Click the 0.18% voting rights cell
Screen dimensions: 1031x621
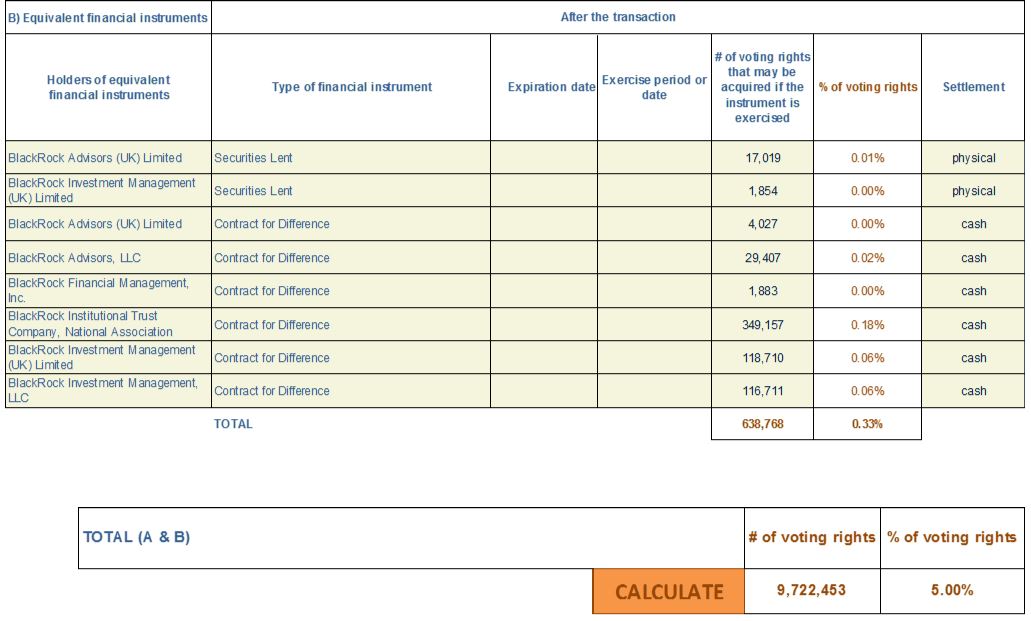click(867, 324)
